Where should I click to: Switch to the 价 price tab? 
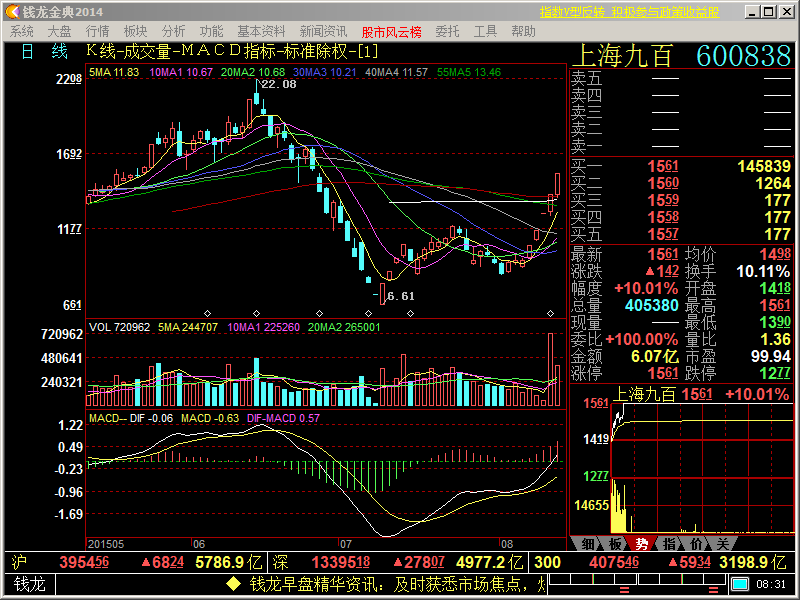(695, 544)
